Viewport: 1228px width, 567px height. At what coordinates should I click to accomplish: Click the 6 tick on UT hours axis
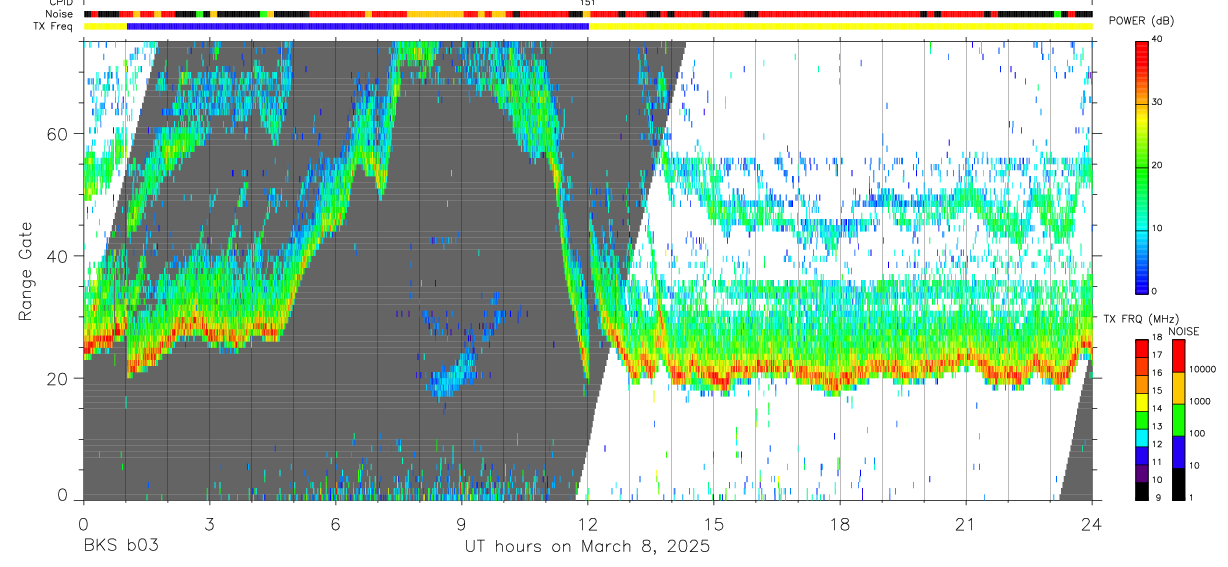[x=335, y=523]
